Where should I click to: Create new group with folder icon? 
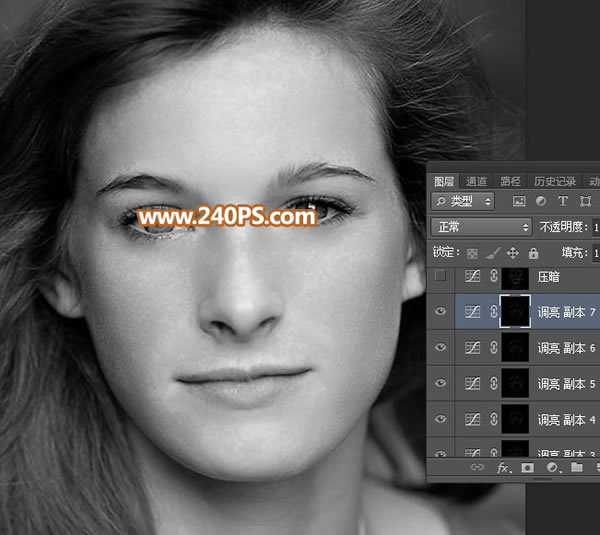(577, 467)
